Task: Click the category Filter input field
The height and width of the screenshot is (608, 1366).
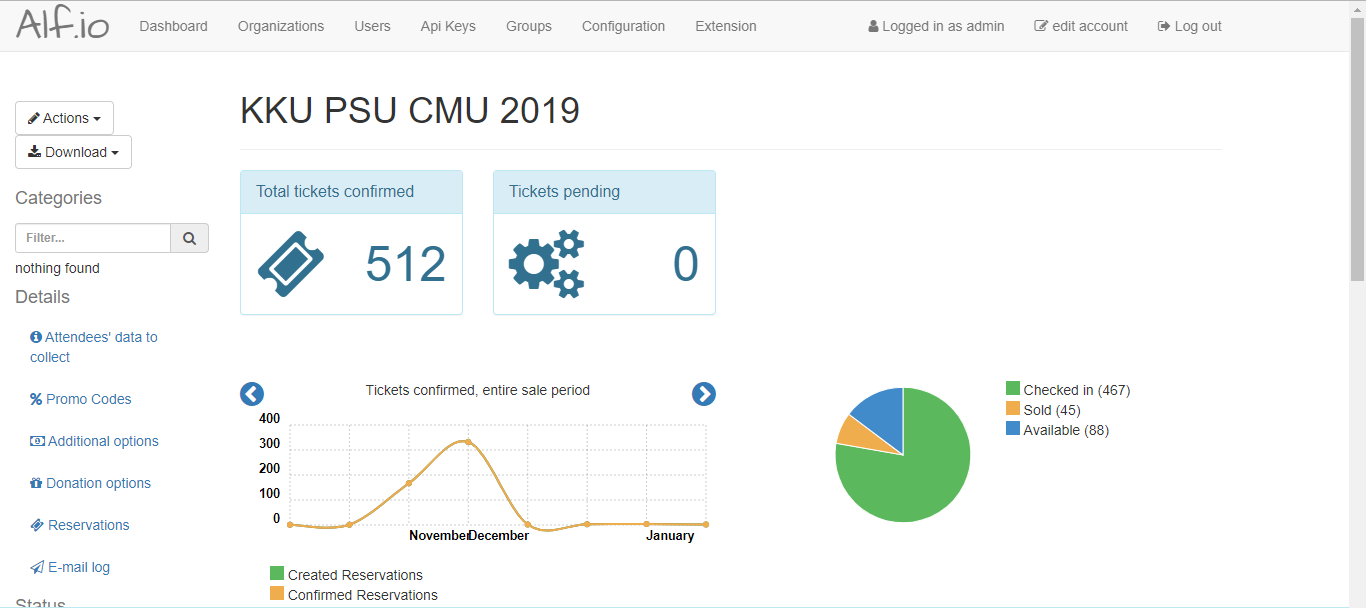Action: coord(93,238)
